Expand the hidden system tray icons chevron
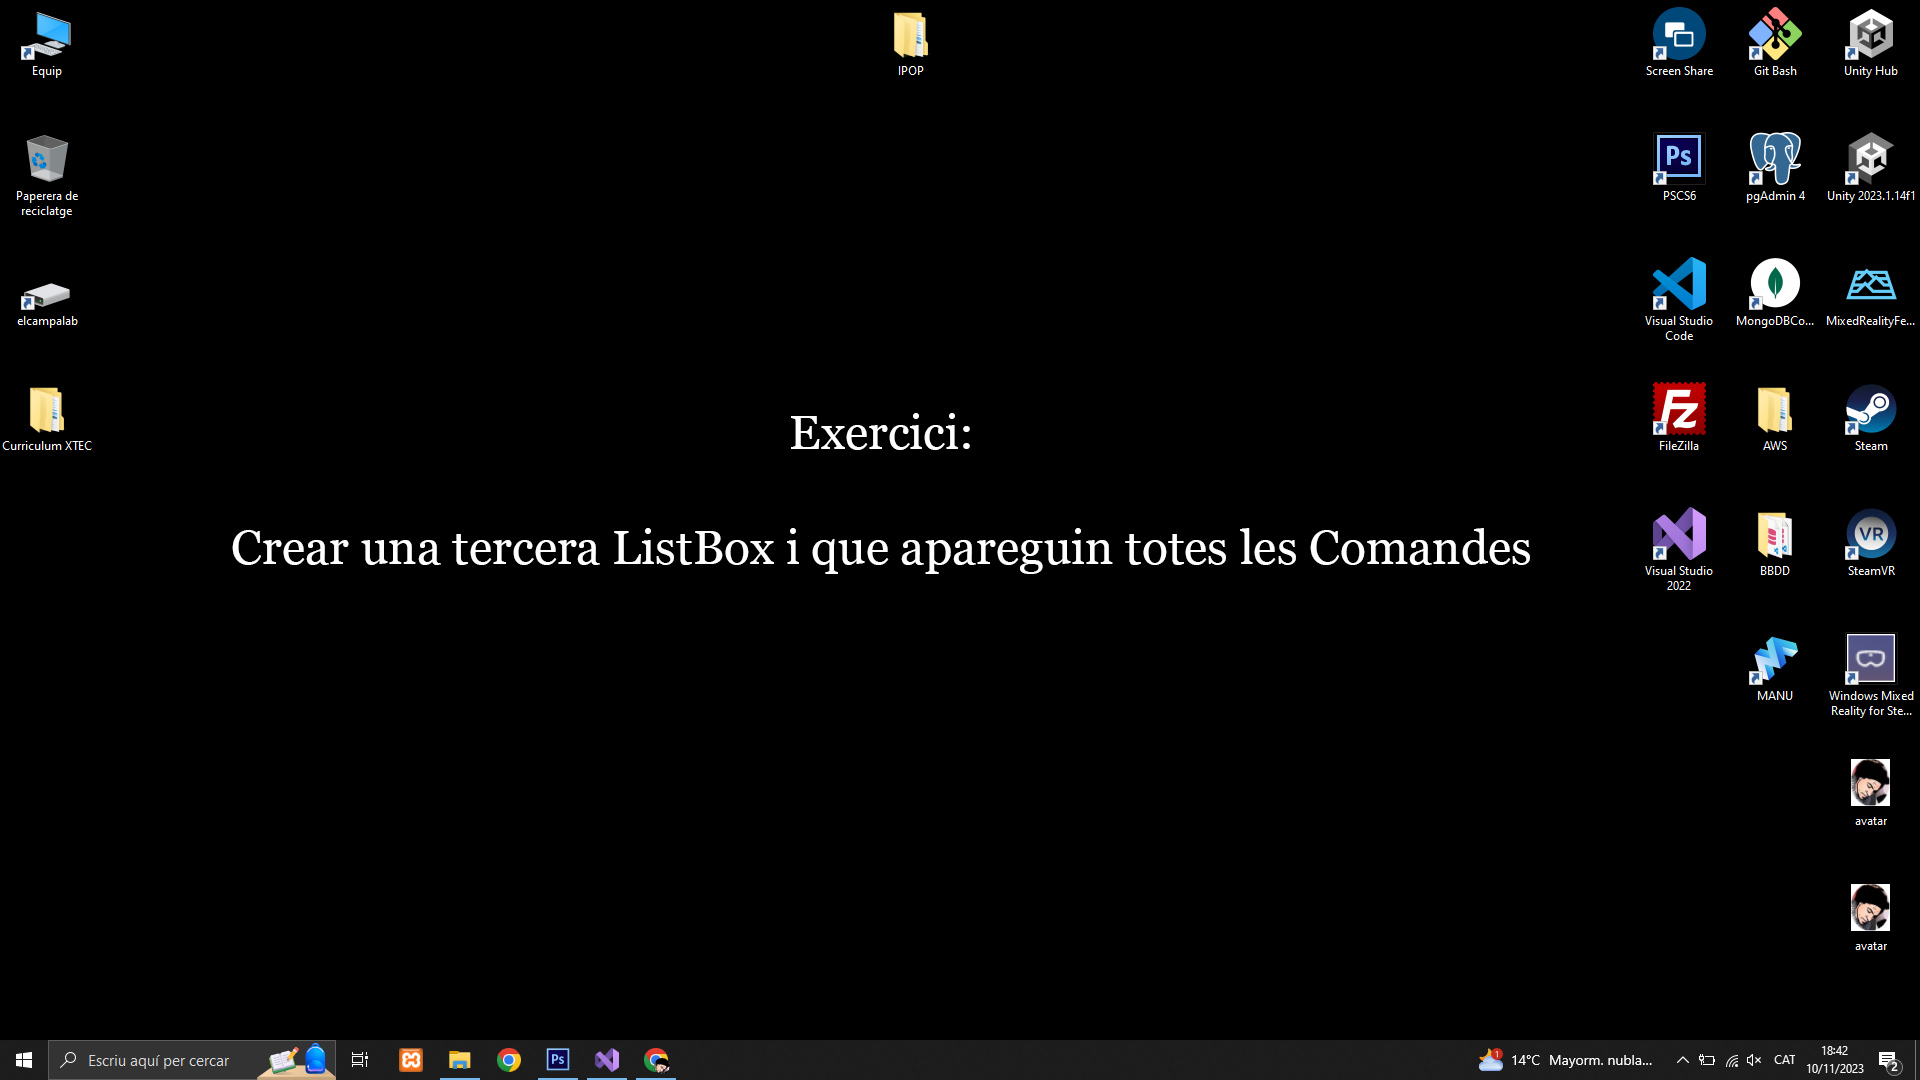Image resolution: width=1920 pixels, height=1080 pixels. pos(1683,1060)
